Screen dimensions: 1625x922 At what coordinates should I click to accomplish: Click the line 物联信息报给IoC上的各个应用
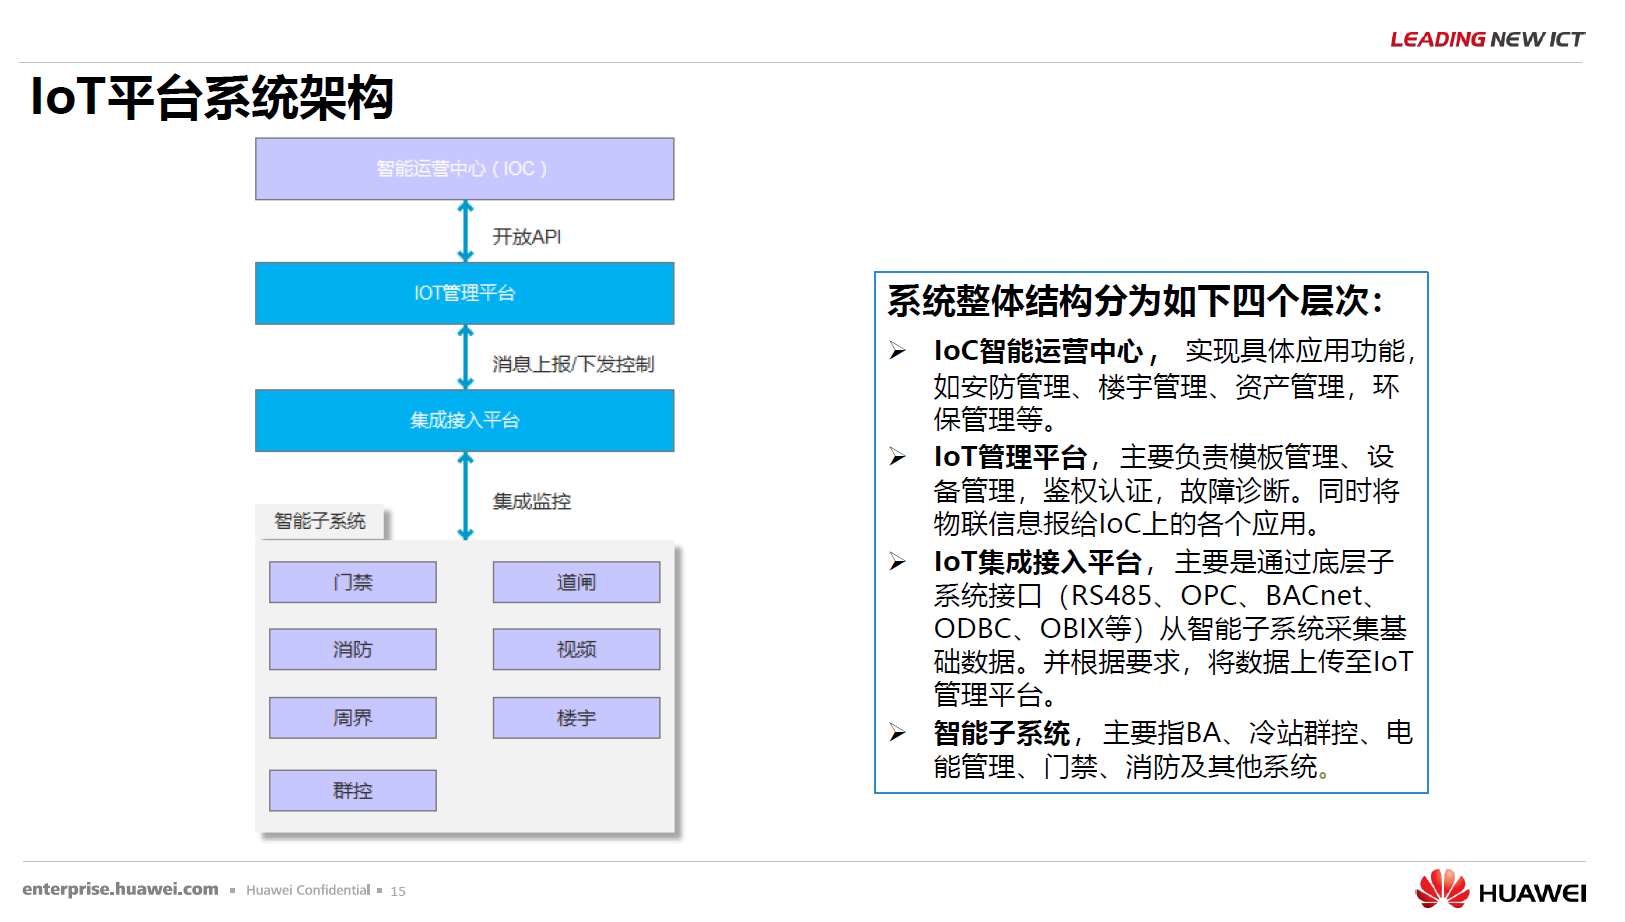click(x=1127, y=523)
